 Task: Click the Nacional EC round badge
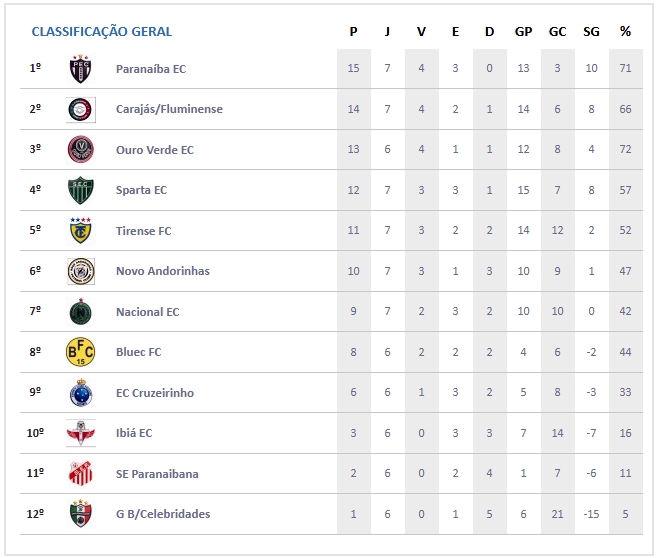pos(80,312)
